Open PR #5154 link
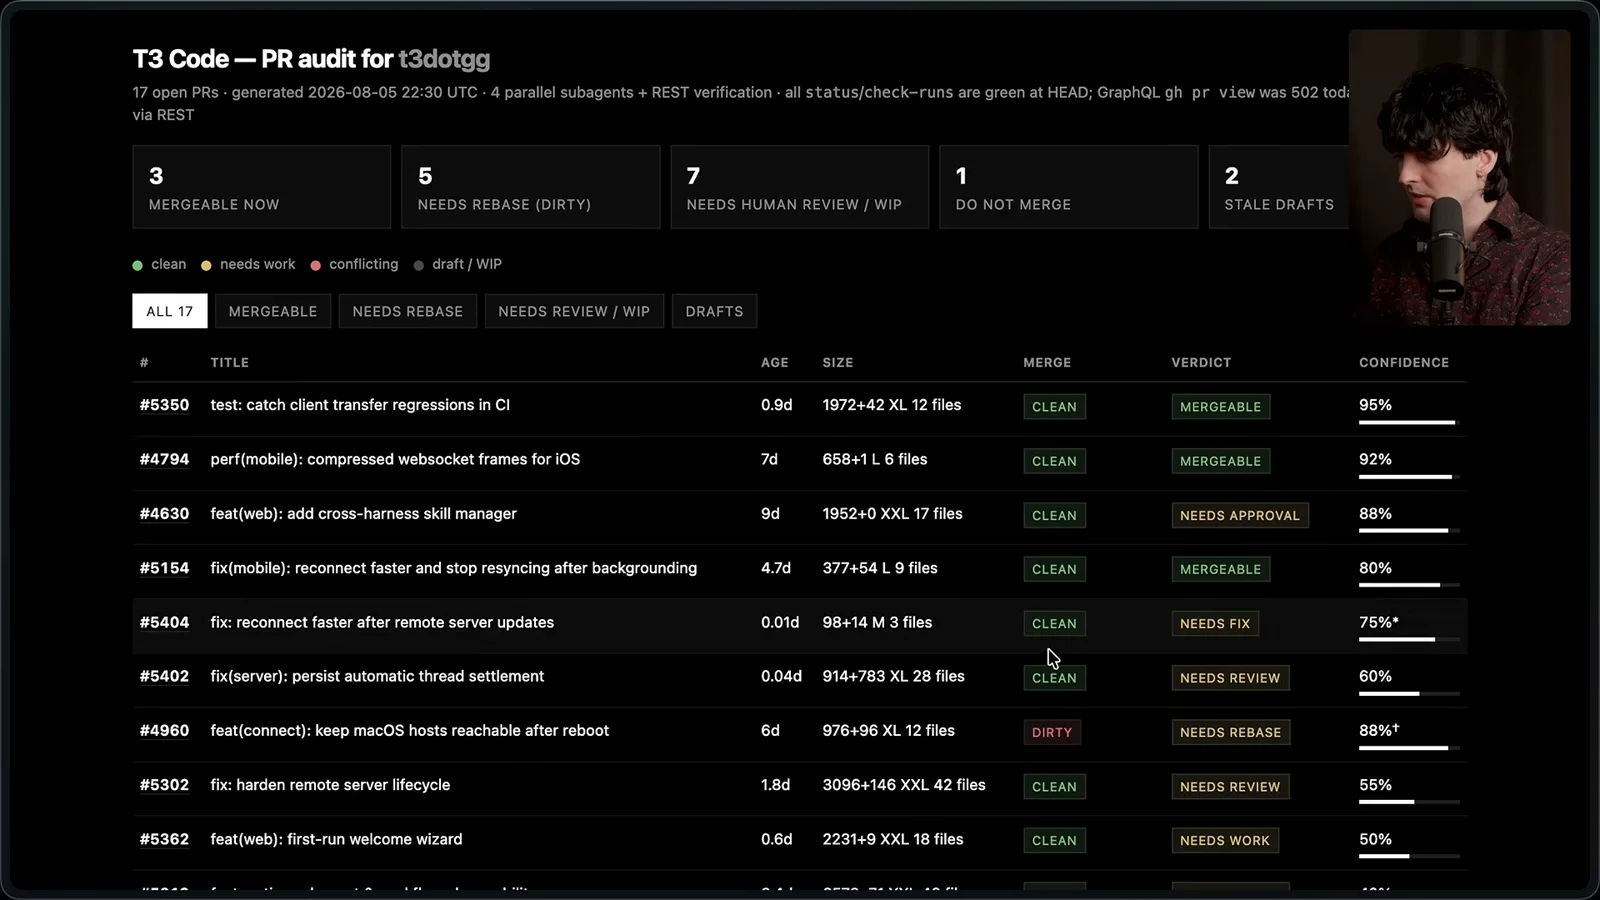 point(164,568)
